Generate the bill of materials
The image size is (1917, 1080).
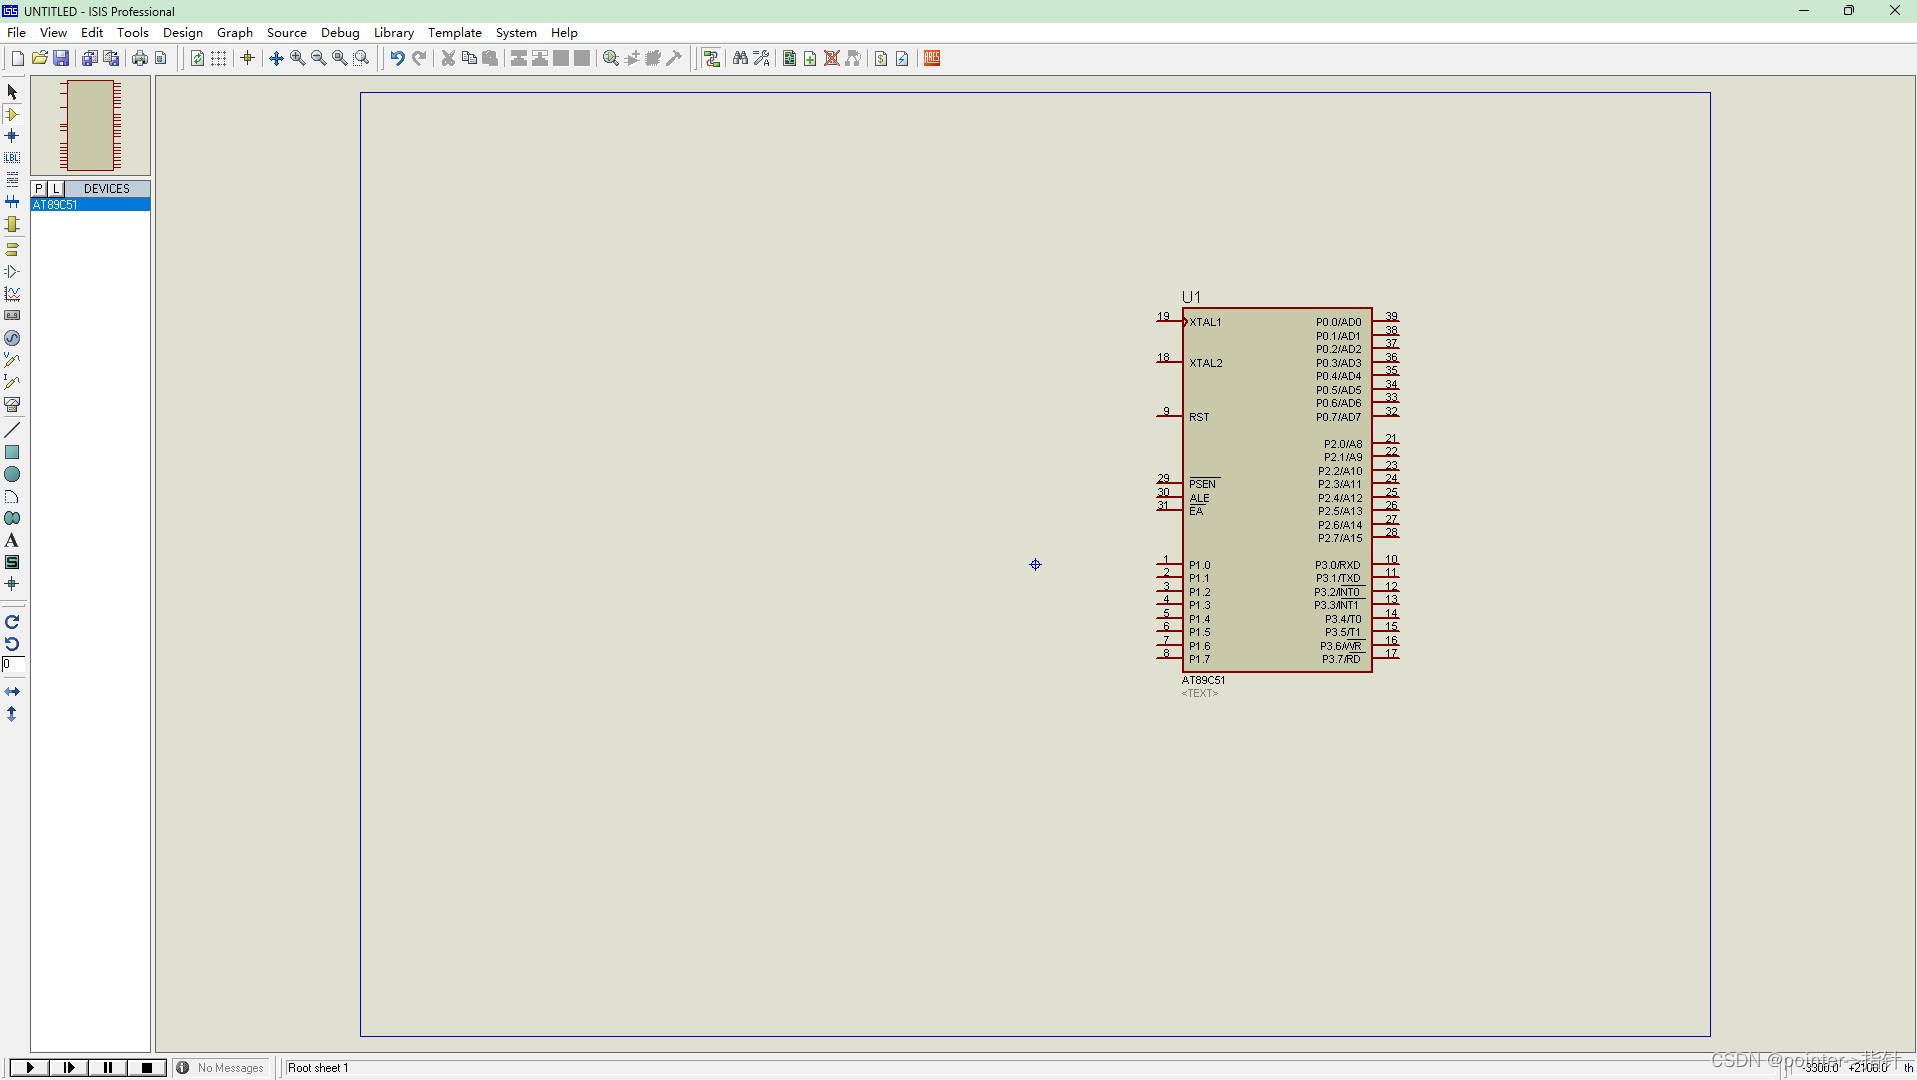tap(881, 58)
